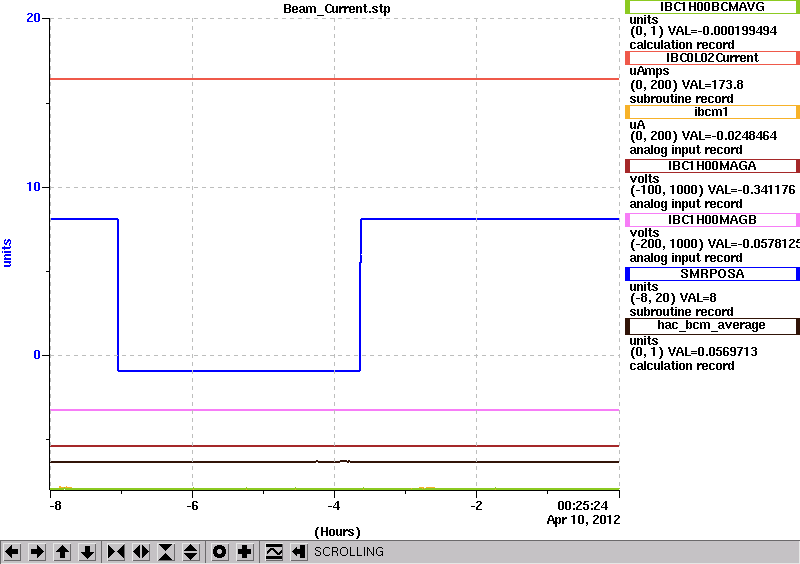Select the IBC1H00BCMAVG green legend label
The image size is (800, 564).
[x=712, y=7]
